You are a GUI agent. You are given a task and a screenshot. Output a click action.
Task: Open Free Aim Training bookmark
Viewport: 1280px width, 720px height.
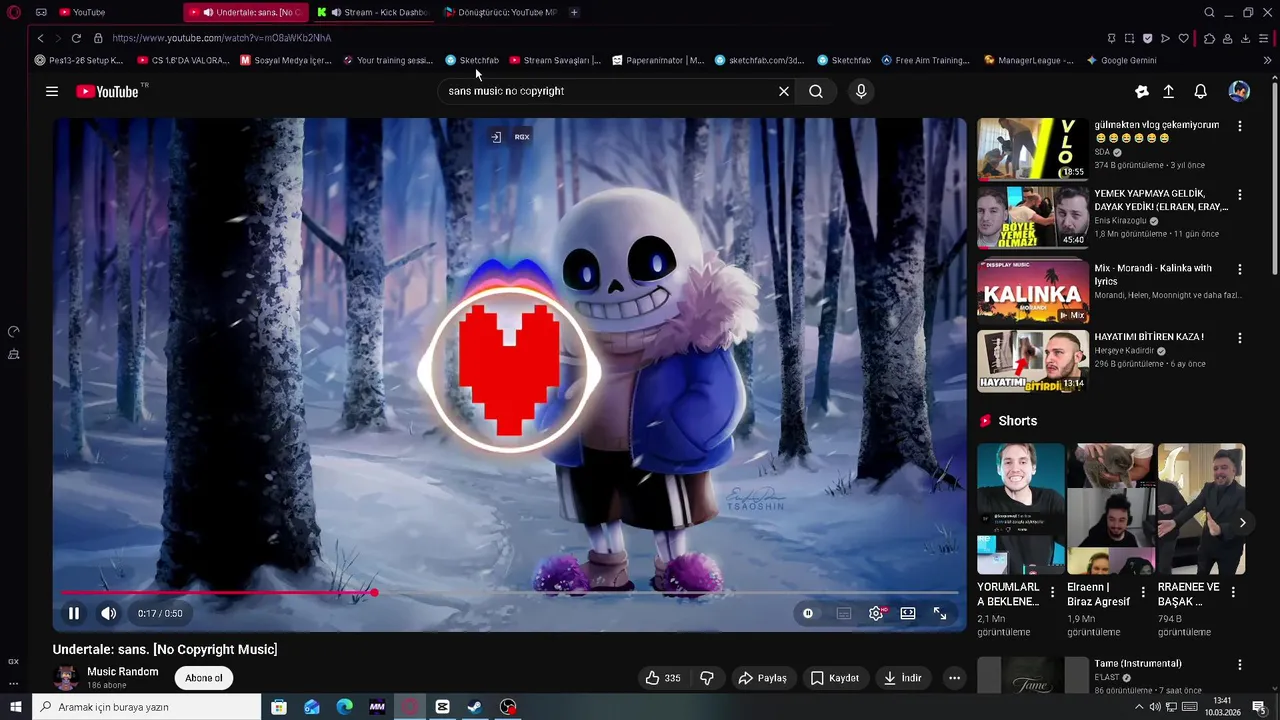925,60
